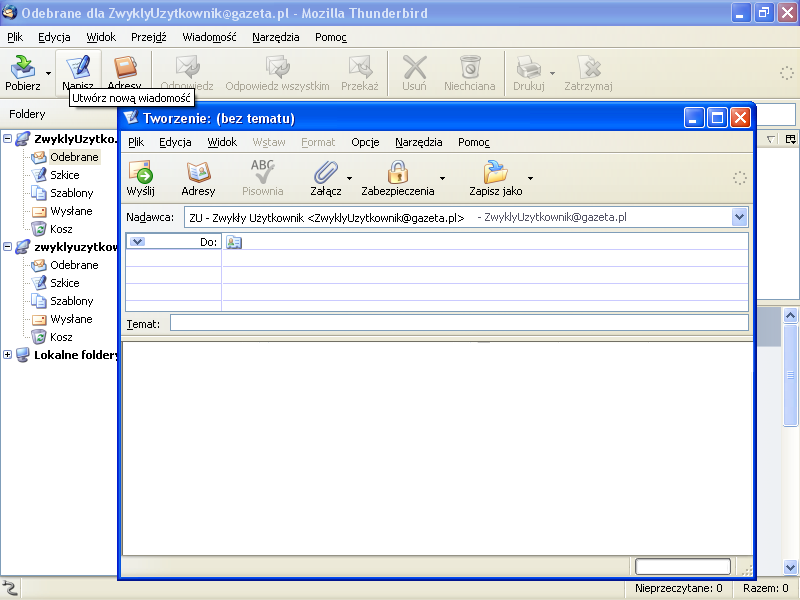Select Kosz under first account
Viewport: 800px width, 600px height.
pos(61,229)
